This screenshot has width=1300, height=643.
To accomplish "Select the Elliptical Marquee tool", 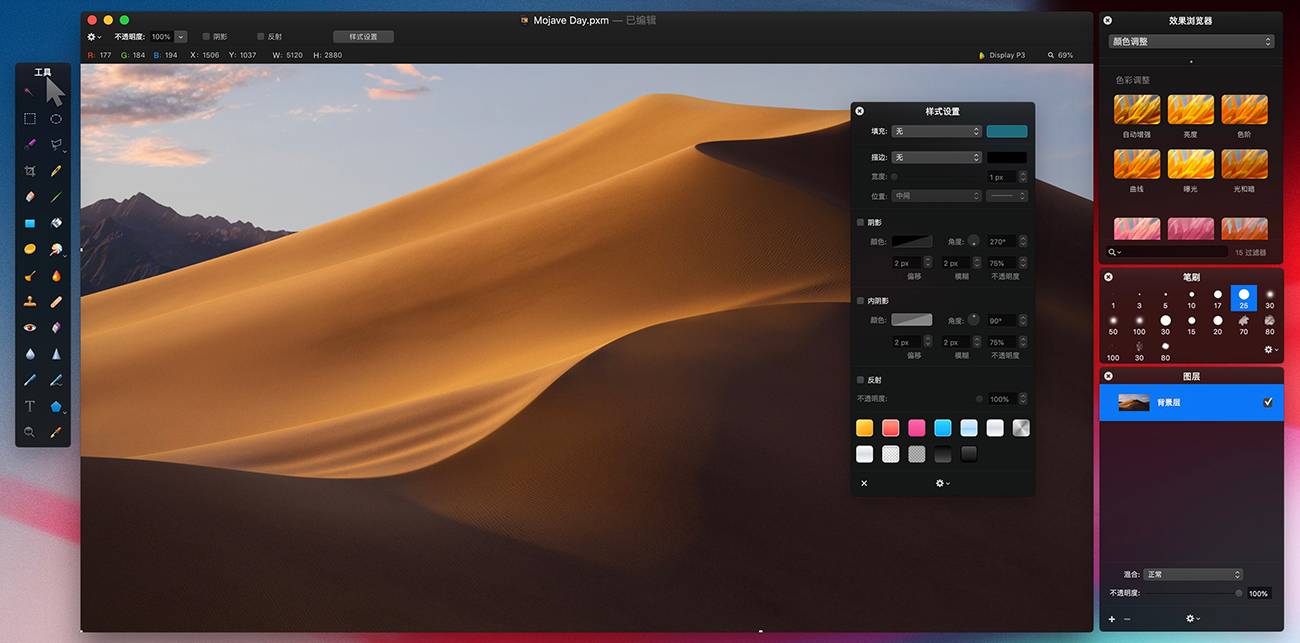I will (56, 118).
